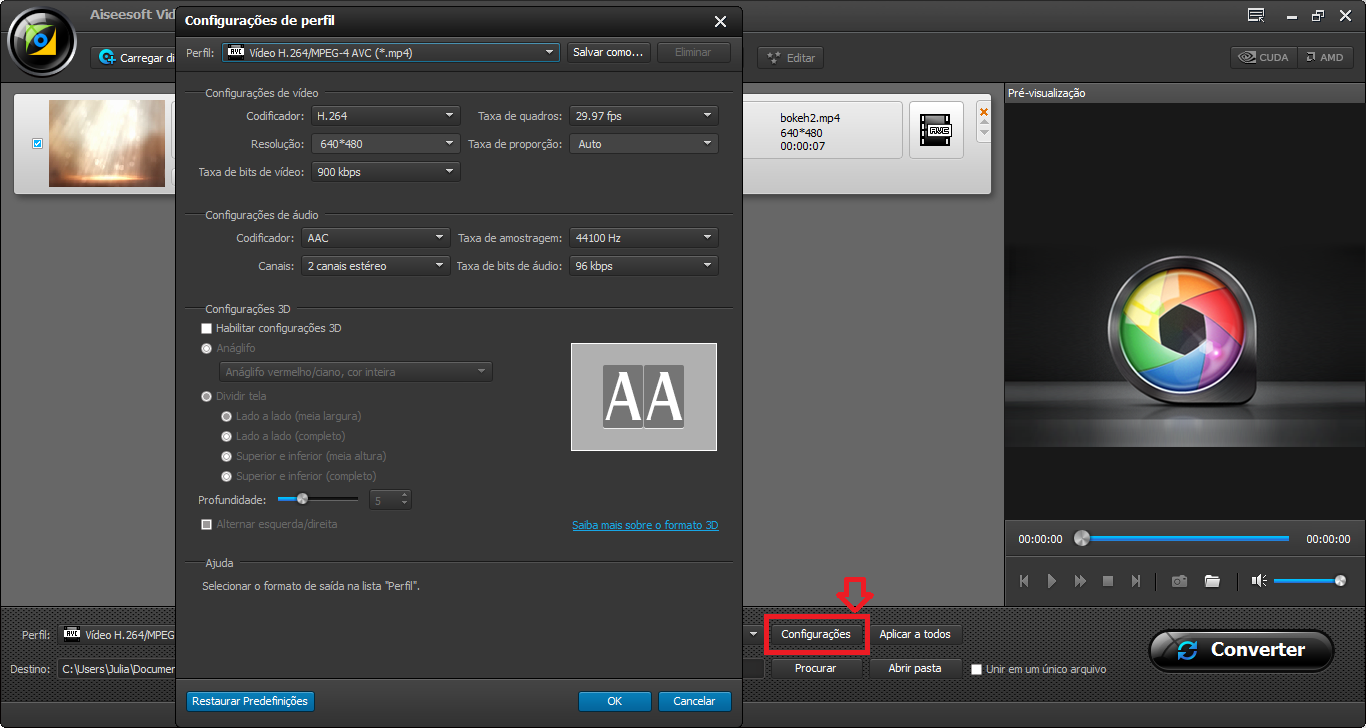Check Unir em um único arquivo
The width and height of the screenshot is (1366, 728).
pos(977,669)
